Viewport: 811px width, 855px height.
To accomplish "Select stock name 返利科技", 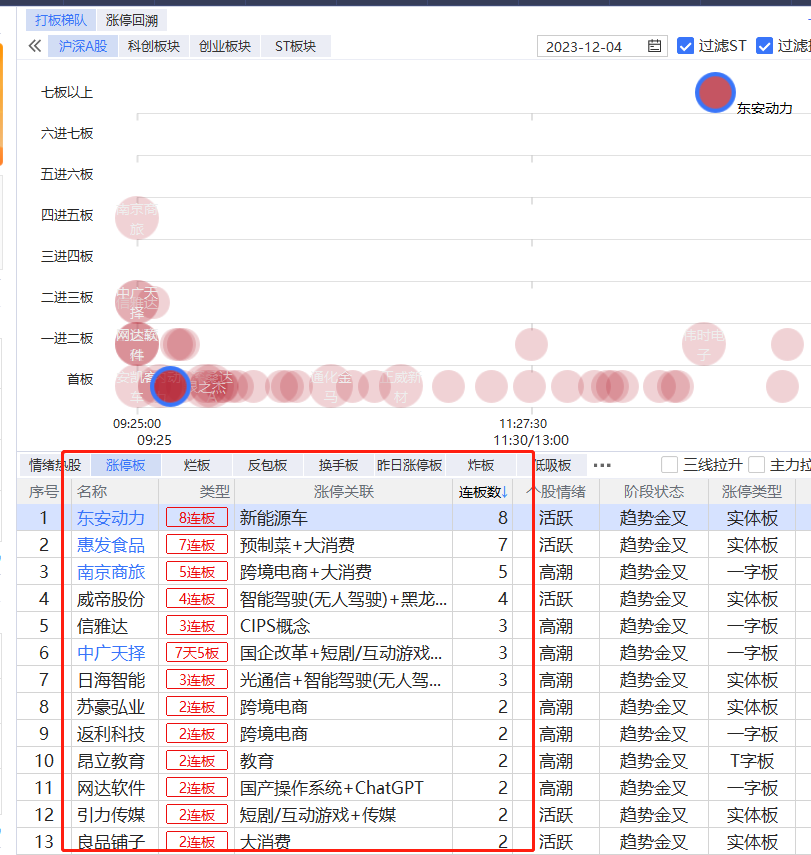I will (111, 734).
